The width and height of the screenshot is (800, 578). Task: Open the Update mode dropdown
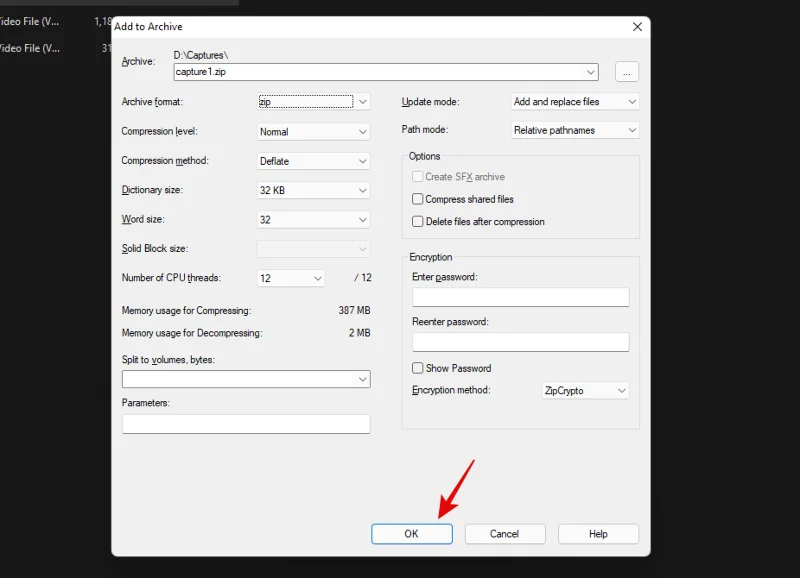631,101
